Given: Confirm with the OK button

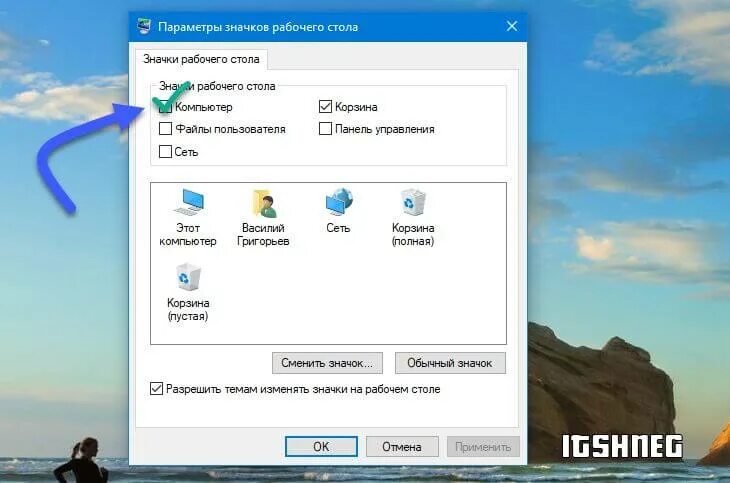Looking at the screenshot, I should pos(321,447).
